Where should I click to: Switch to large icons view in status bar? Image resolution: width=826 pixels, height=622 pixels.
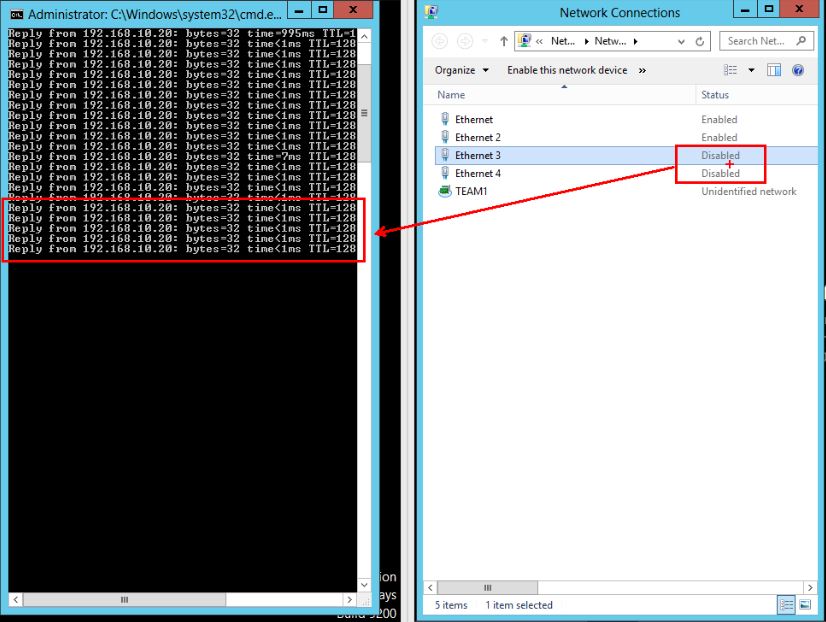click(804, 605)
